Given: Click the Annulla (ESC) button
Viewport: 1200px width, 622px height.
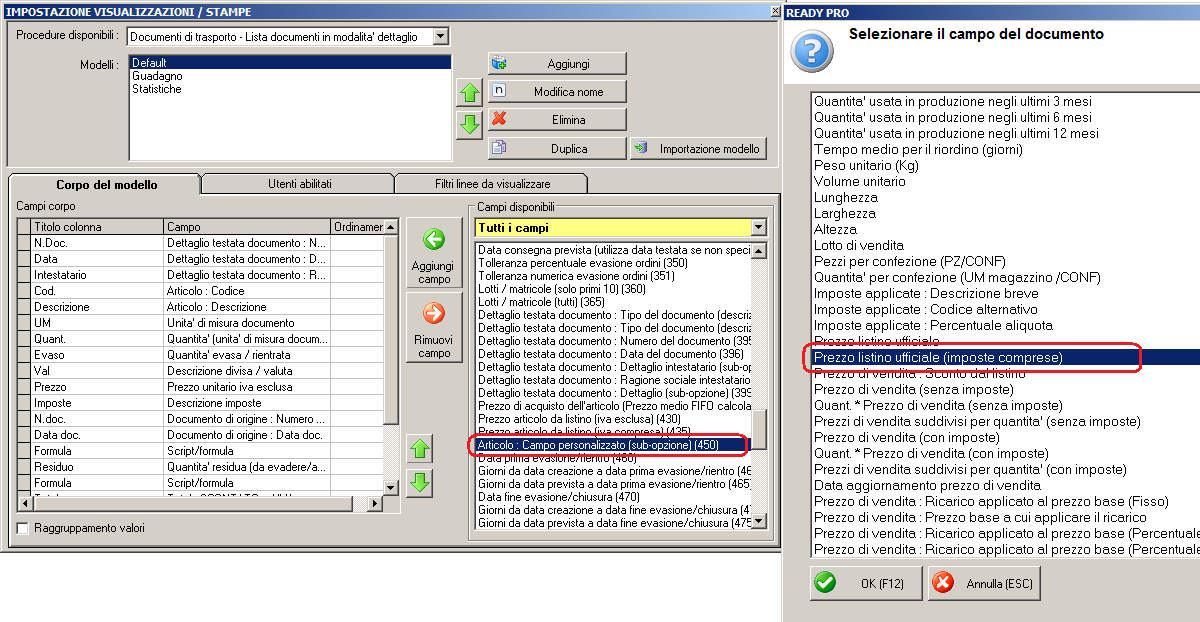Looking at the screenshot, I should [984, 583].
